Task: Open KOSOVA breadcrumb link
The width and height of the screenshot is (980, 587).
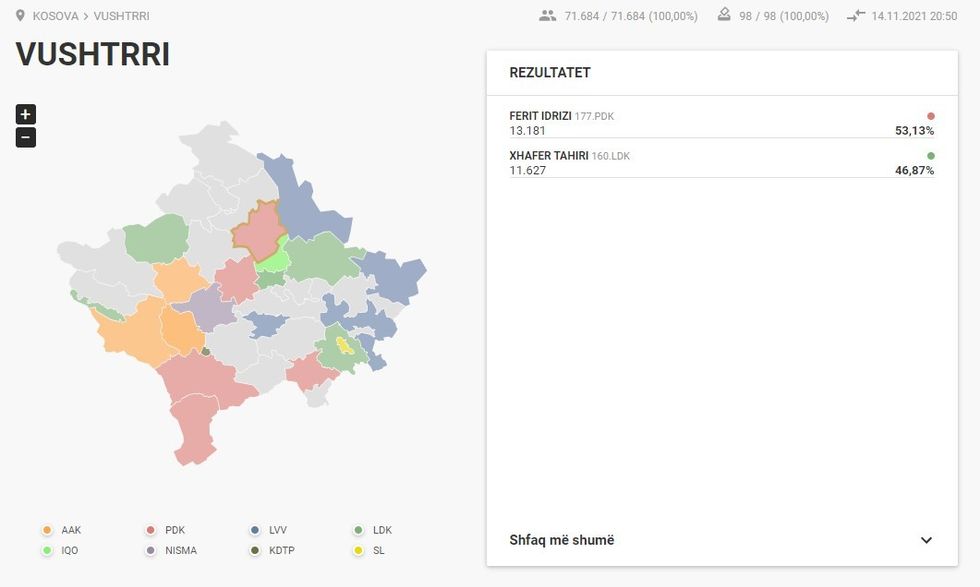Action: [x=56, y=17]
